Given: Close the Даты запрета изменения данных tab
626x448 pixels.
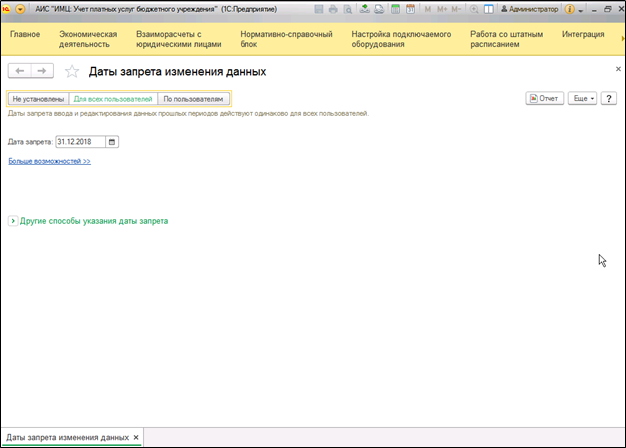Looking at the screenshot, I should (x=136, y=438).
